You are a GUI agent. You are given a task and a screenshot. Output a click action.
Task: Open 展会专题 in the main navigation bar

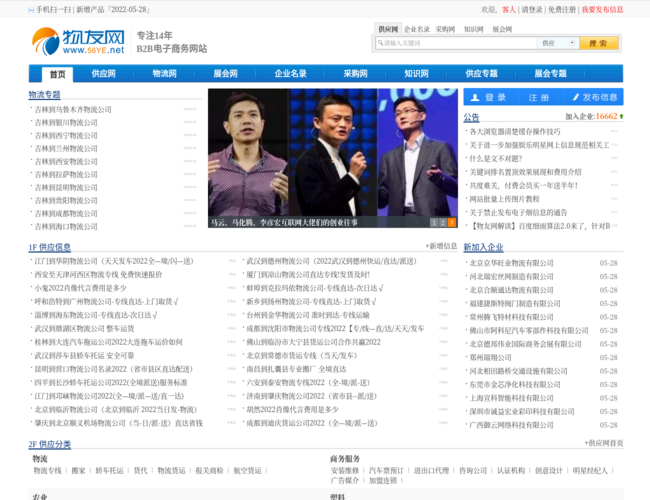(550, 74)
